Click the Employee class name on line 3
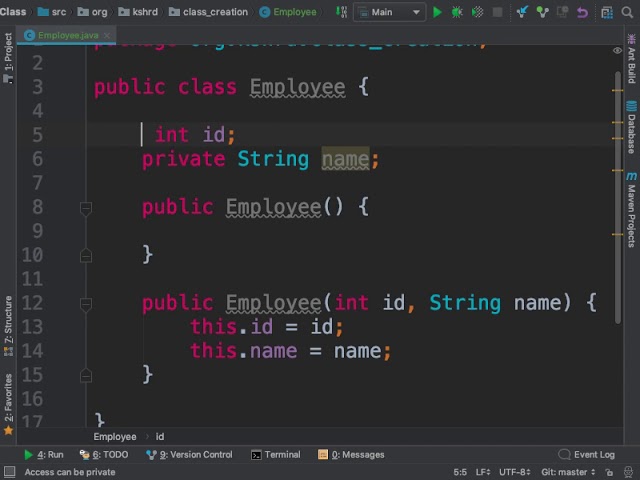This screenshot has height=480, width=640. pyautogui.click(x=298, y=87)
